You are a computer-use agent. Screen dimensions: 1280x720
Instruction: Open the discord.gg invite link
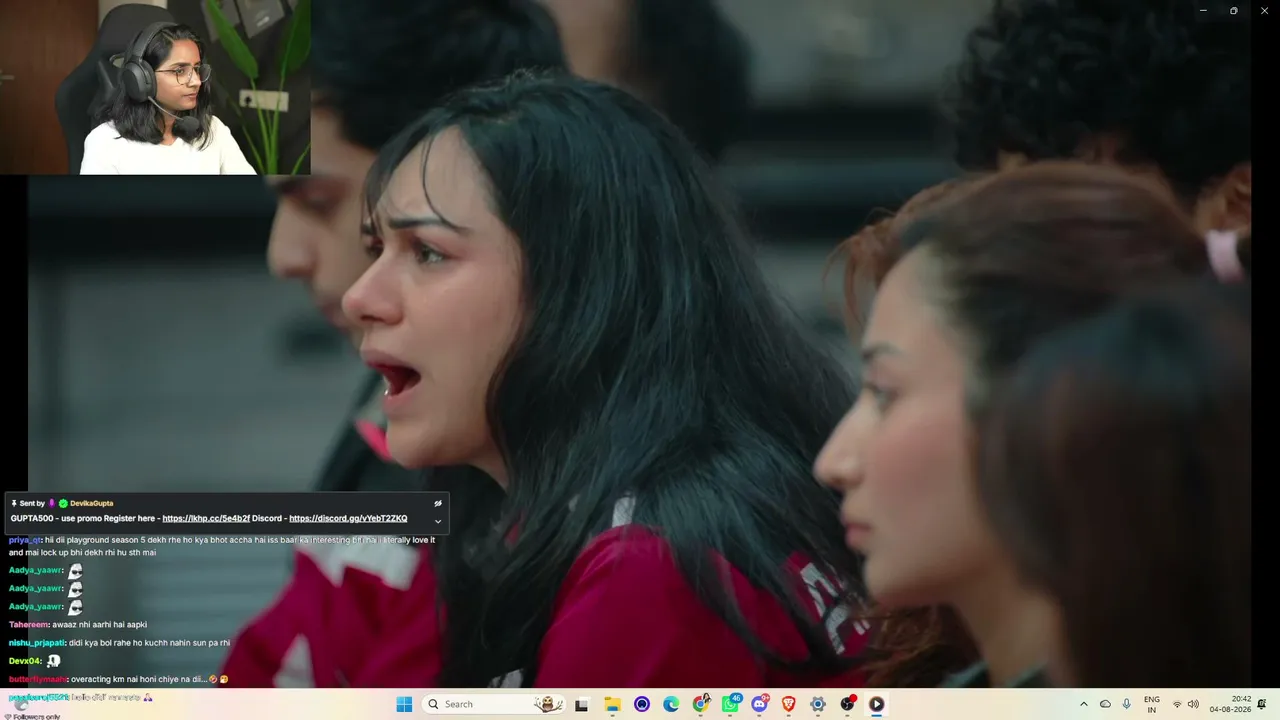348,518
